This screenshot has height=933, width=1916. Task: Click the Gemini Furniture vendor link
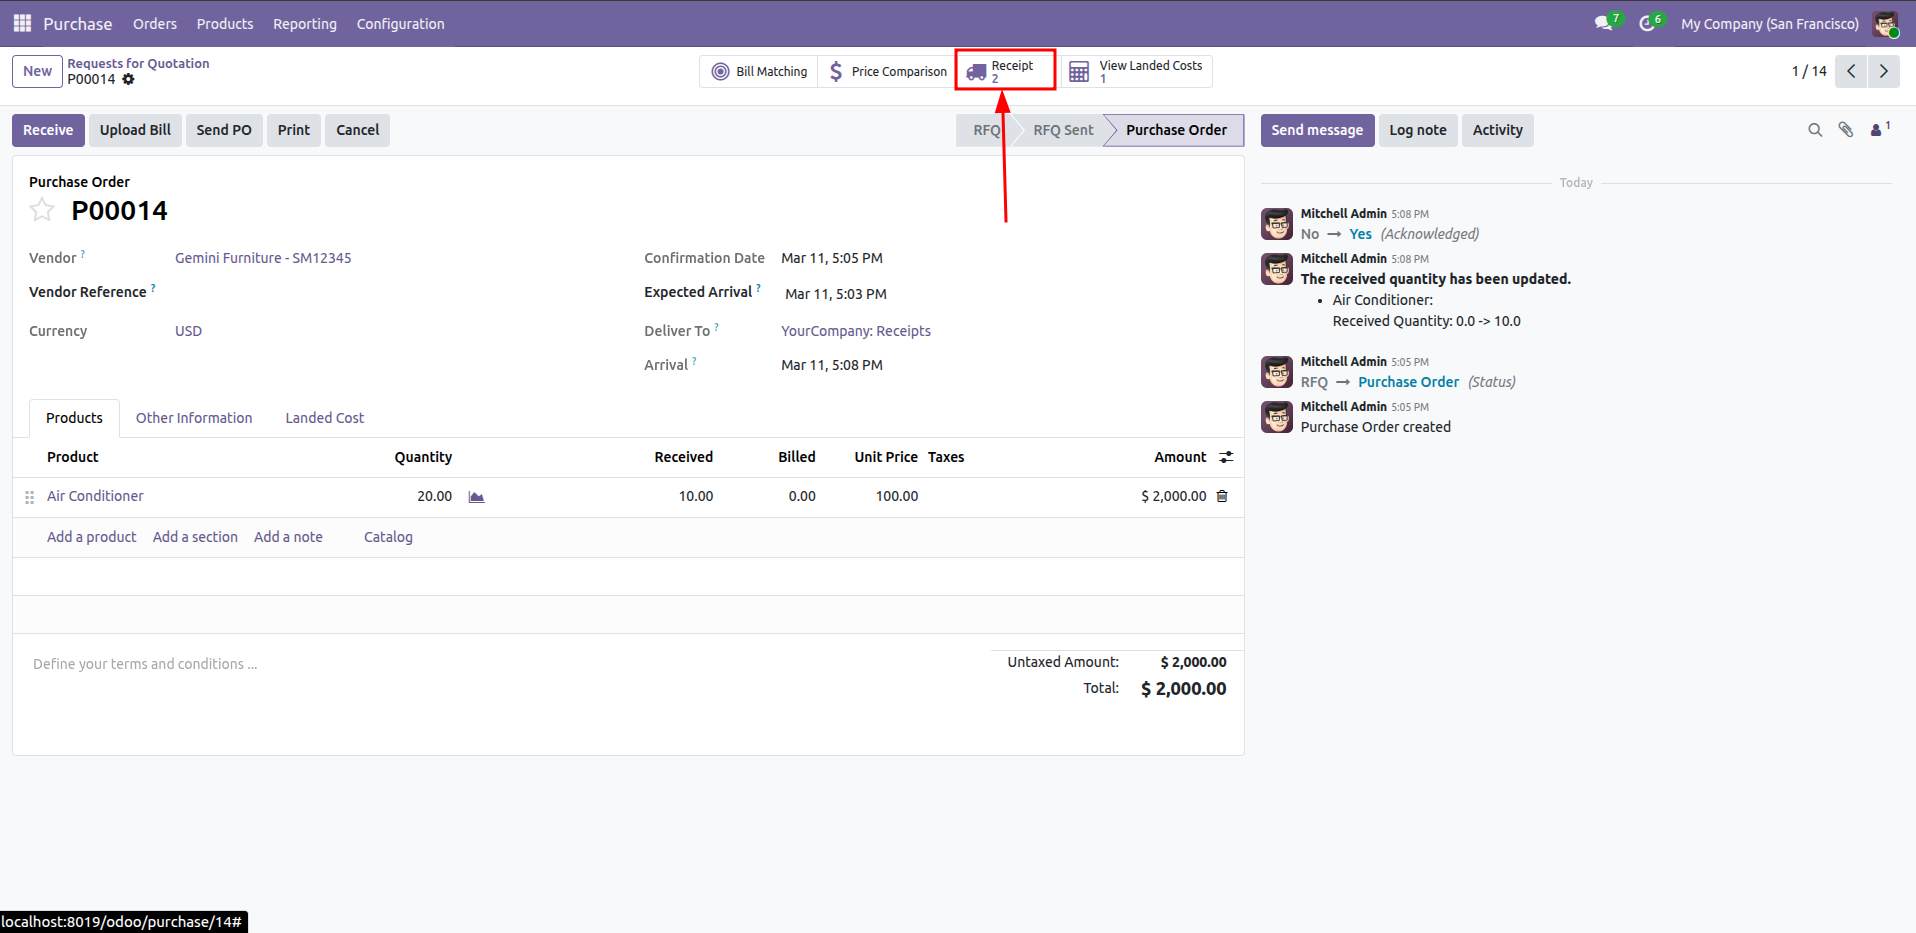point(263,258)
